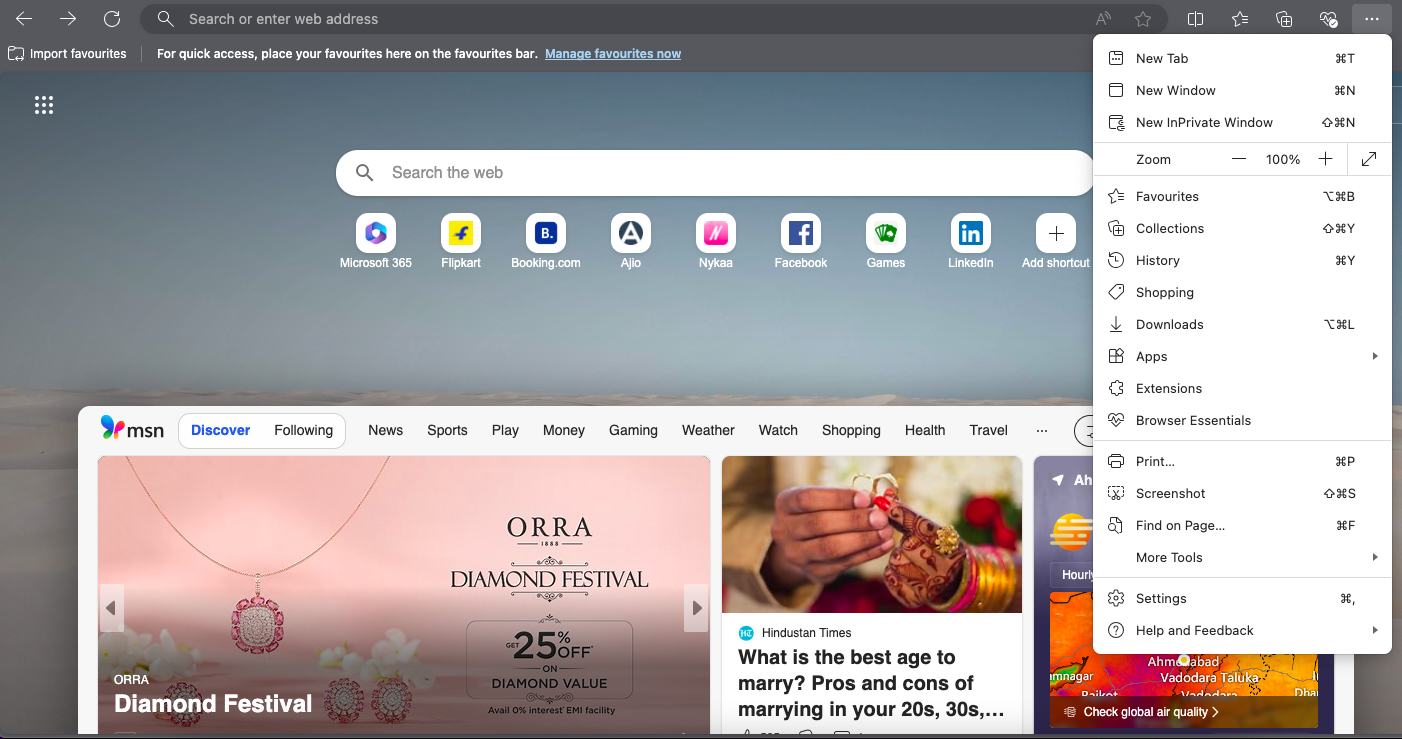Reload the page with the refresh icon
This screenshot has height=739, width=1402.
point(112,19)
